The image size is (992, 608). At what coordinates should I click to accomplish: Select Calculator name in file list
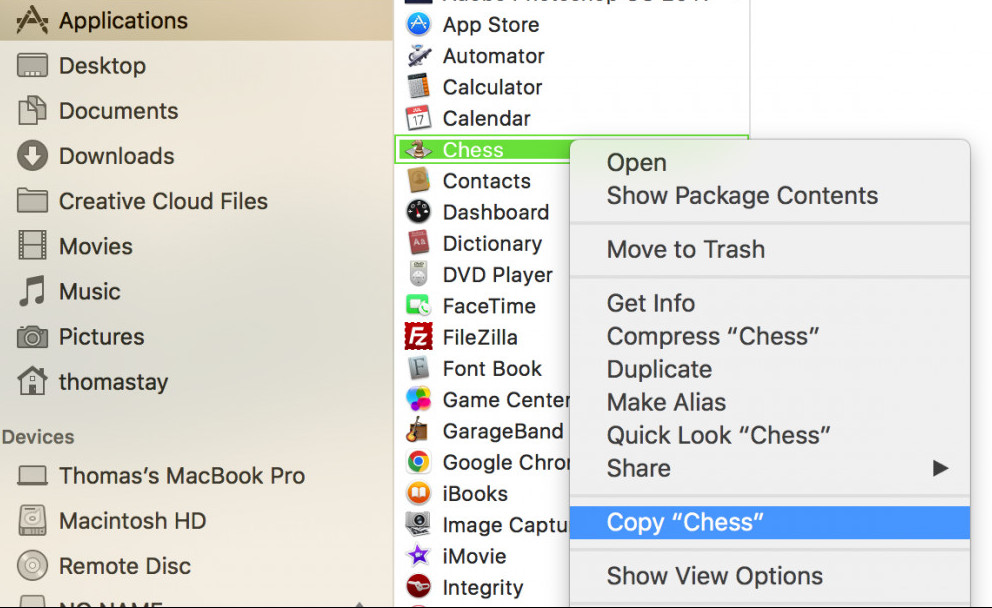coord(492,87)
